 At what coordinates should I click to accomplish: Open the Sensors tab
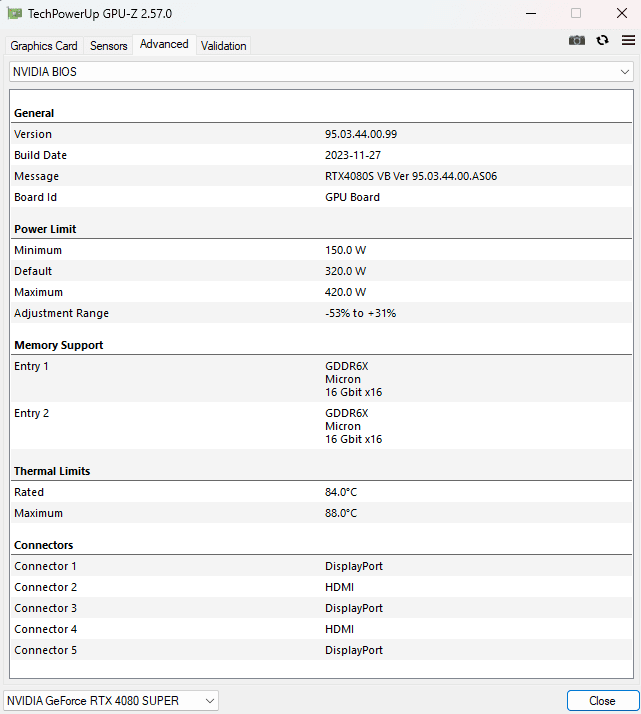[x=109, y=46]
